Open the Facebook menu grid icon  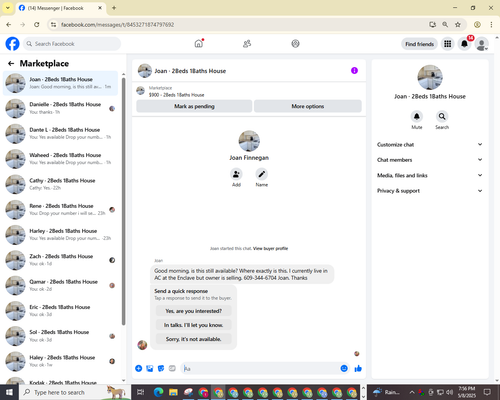[448, 44]
